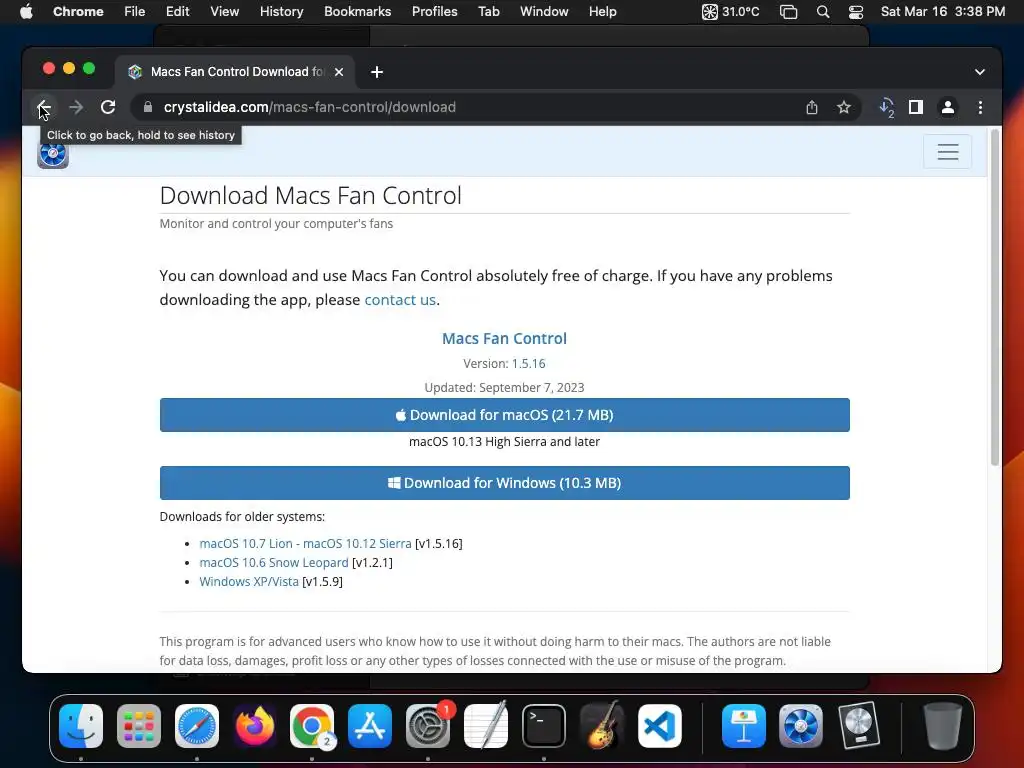Click Download for macOS (21.7 MB) button

point(504,415)
